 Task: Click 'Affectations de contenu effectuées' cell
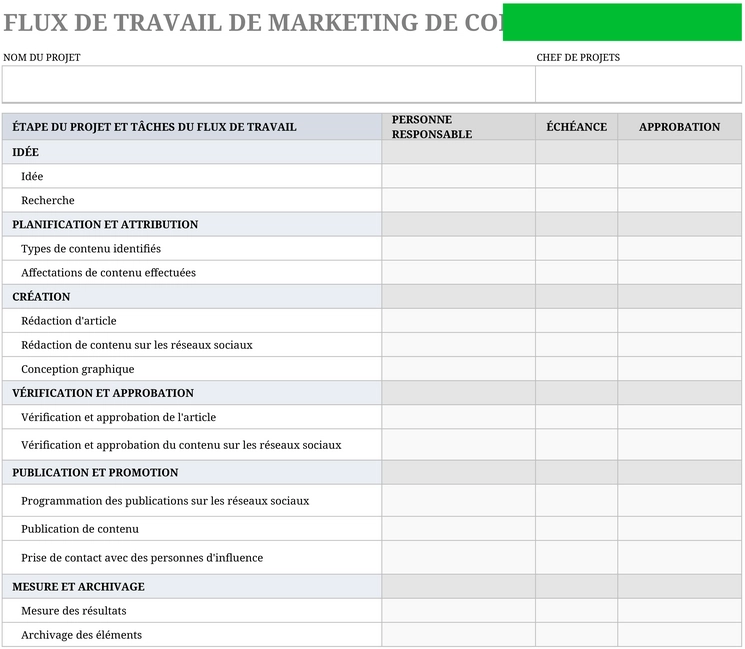click(192, 273)
